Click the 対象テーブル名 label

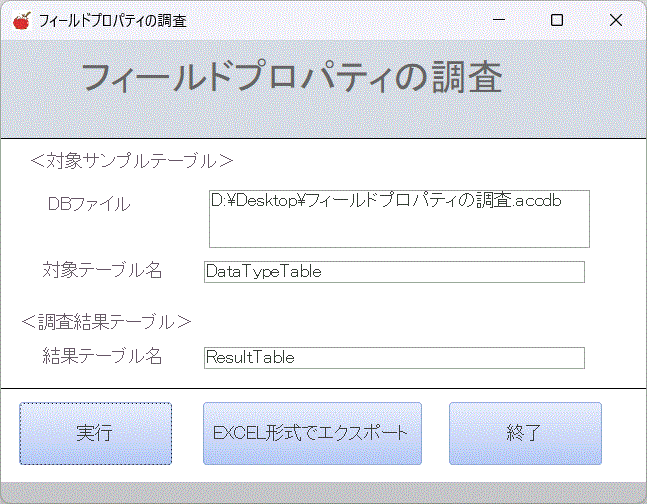pos(102,270)
